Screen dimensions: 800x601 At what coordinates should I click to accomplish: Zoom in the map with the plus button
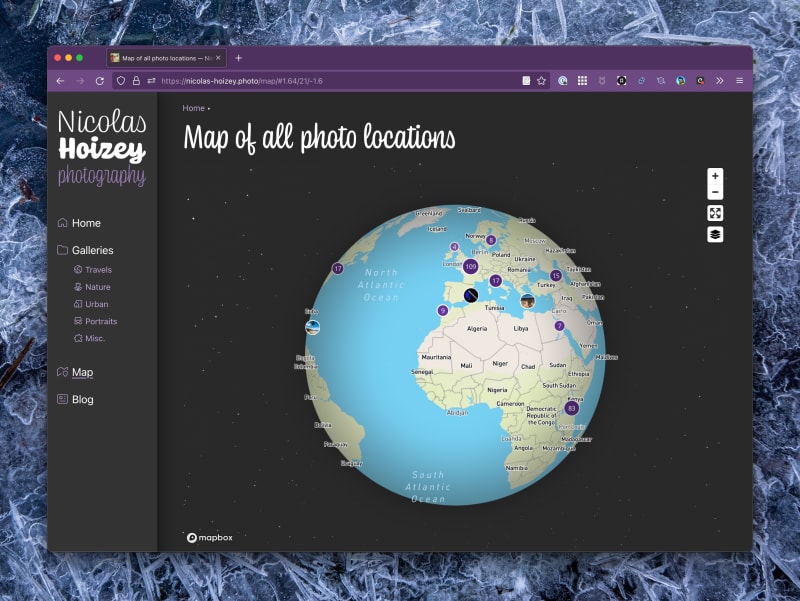(x=715, y=176)
